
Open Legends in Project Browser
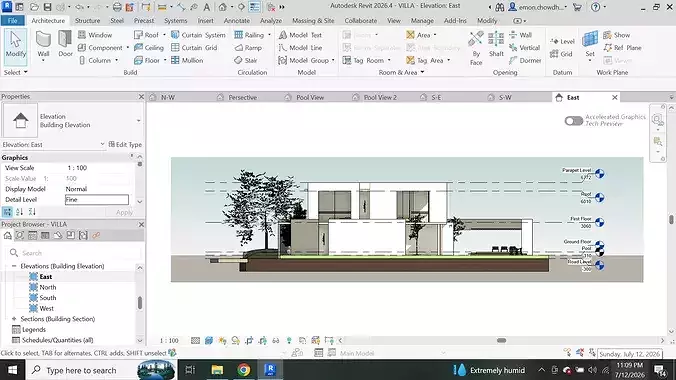(x=34, y=330)
